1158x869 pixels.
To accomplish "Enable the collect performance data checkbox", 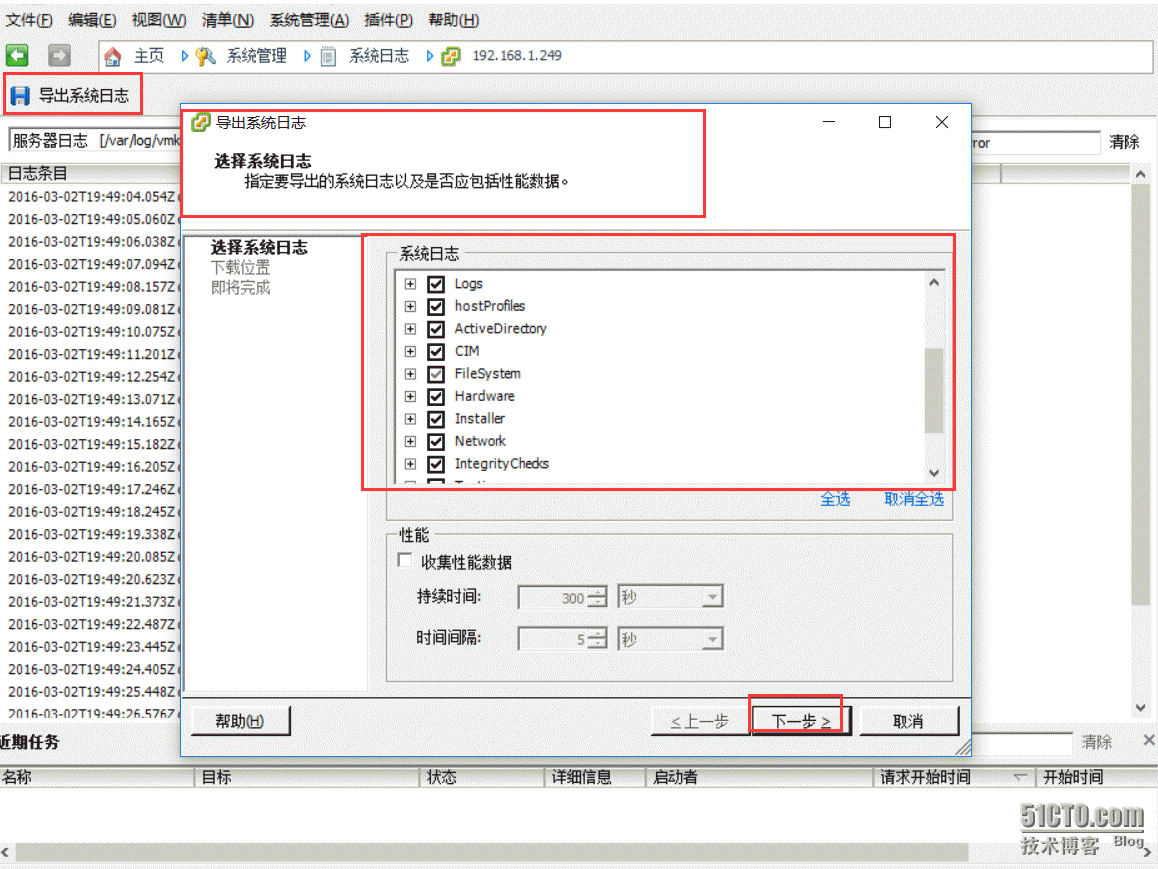I will coord(405,560).
